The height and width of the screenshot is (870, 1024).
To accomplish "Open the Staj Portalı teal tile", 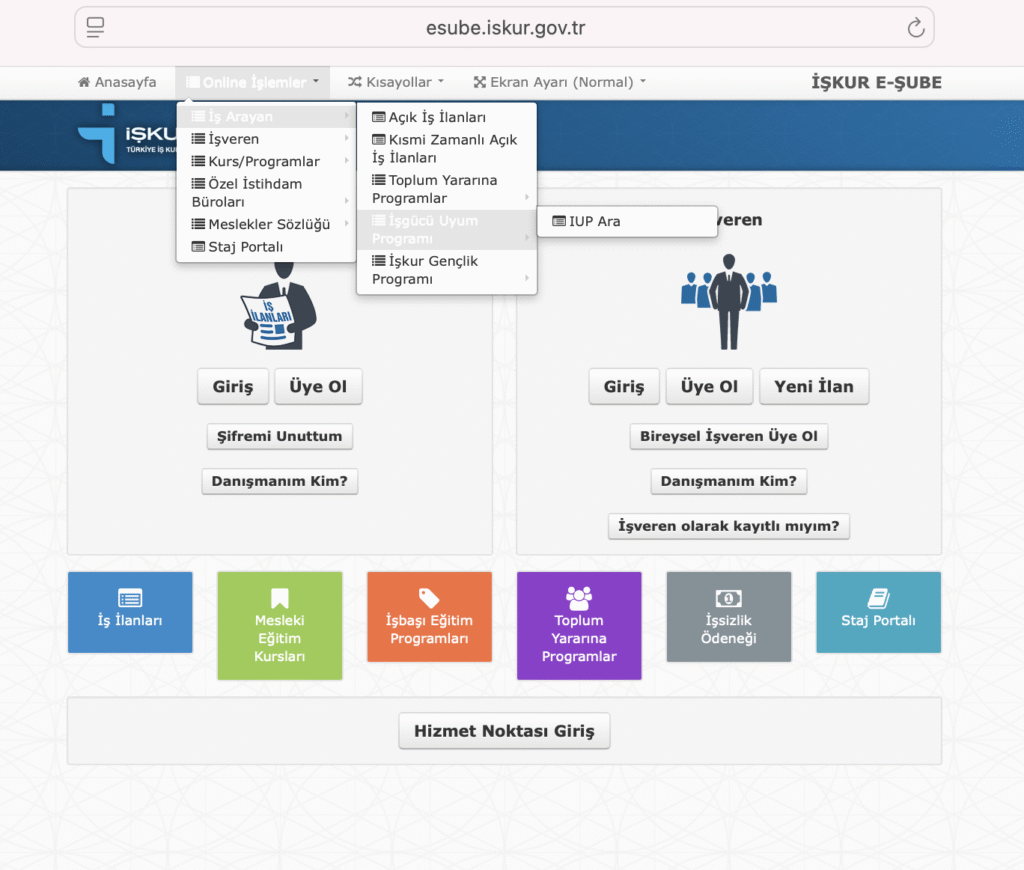I will 878,613.
